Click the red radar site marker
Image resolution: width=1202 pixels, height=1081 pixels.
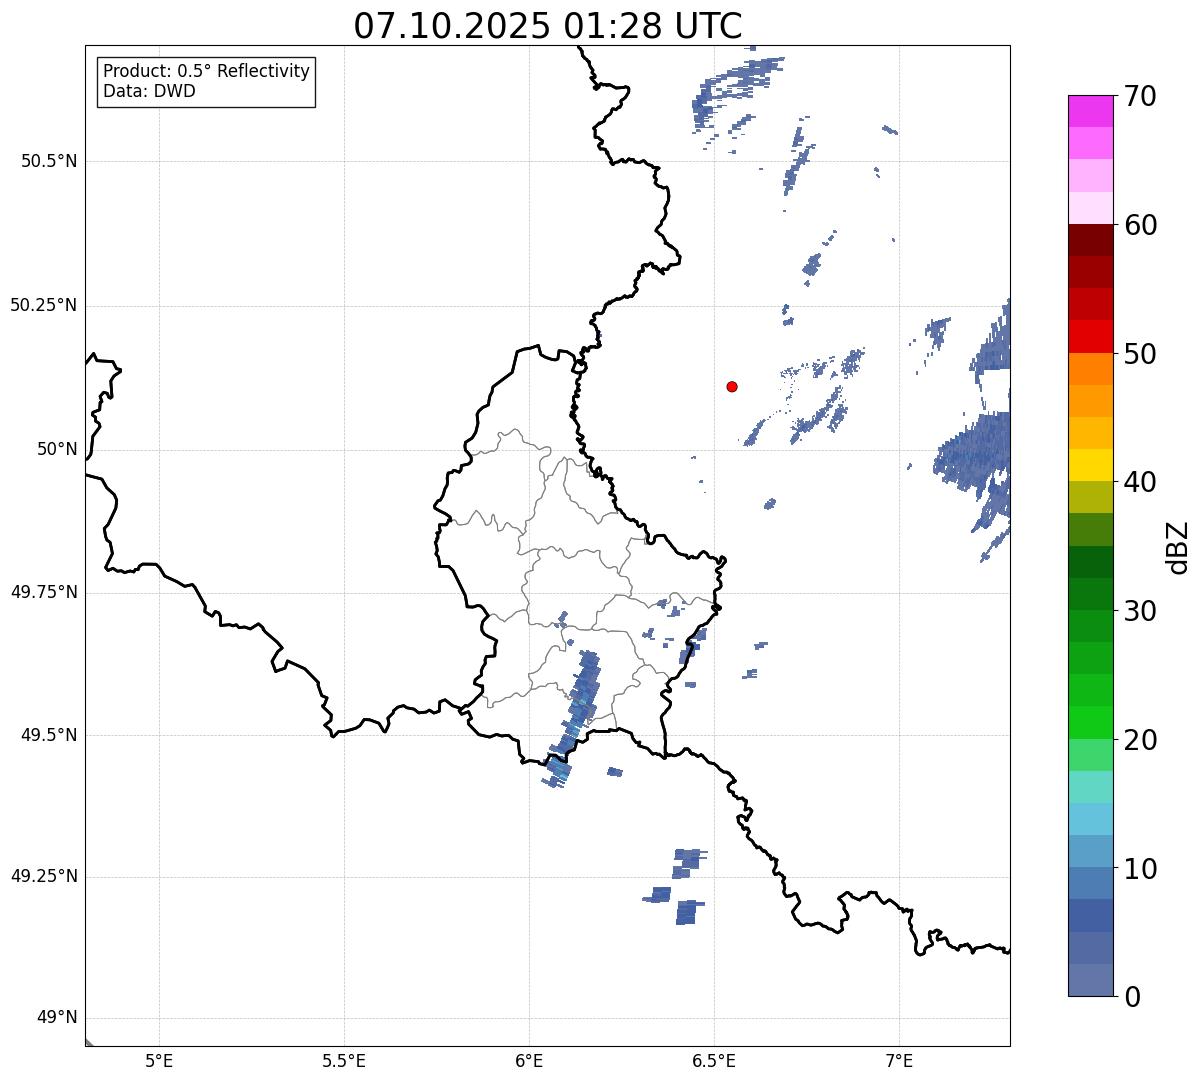(x=732, y=386)
